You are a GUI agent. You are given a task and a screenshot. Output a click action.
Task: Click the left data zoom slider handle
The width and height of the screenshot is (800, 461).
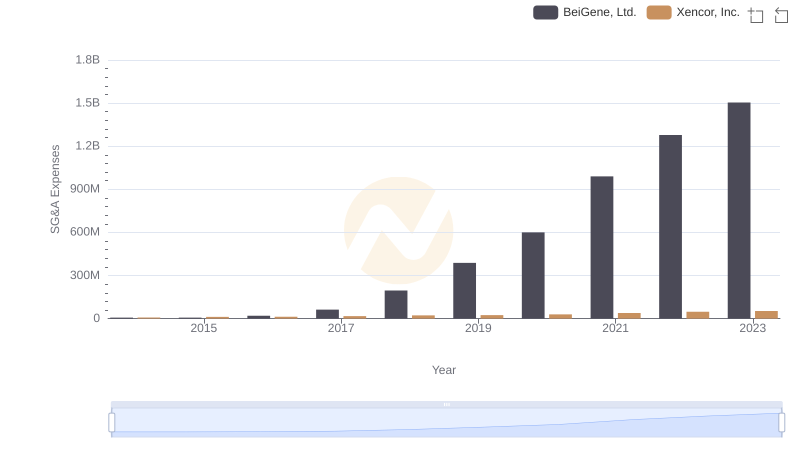pyautogui.click(x=112, y=422)
